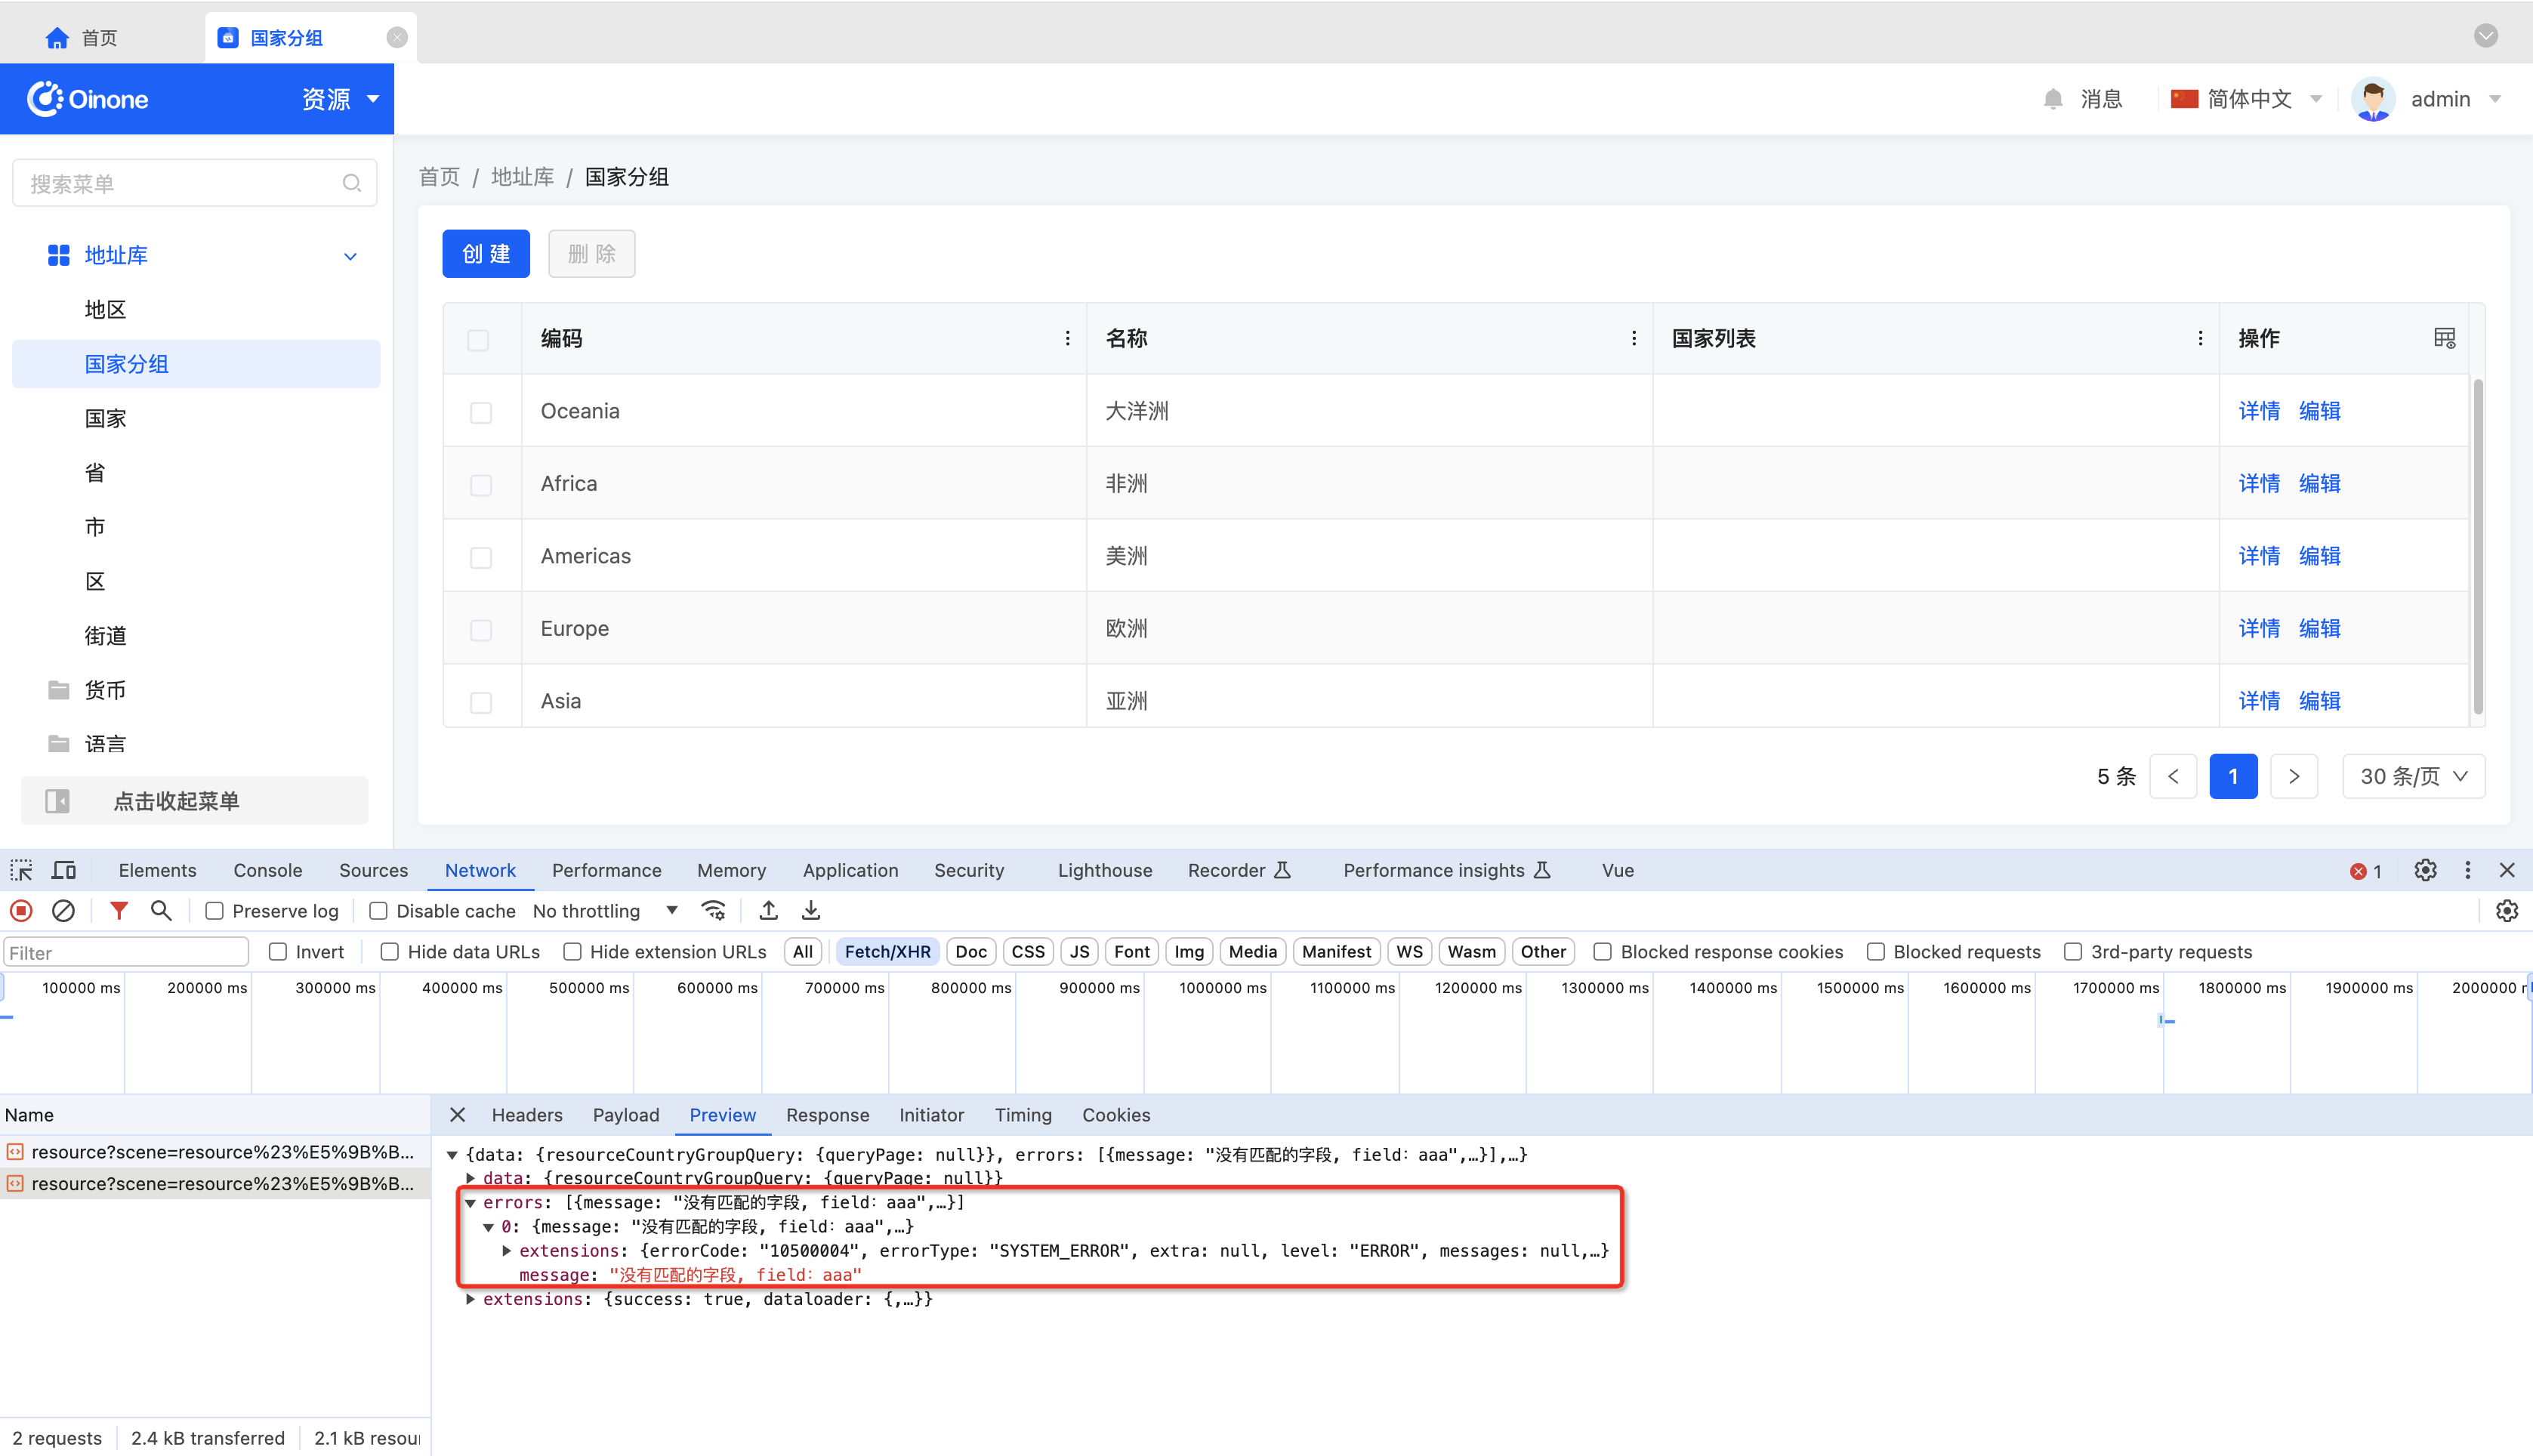The height and width of the screenshot is (1456, 2533).
Task: Click the clear network log icon
Action: point(63,911)
